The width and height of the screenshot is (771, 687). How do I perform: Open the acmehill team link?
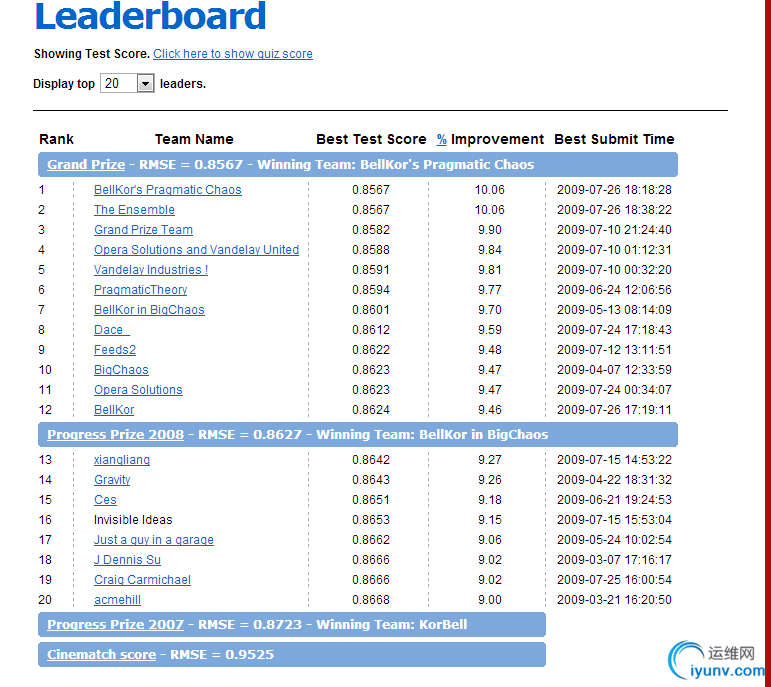pyautogui.click(x=118, y=600)
